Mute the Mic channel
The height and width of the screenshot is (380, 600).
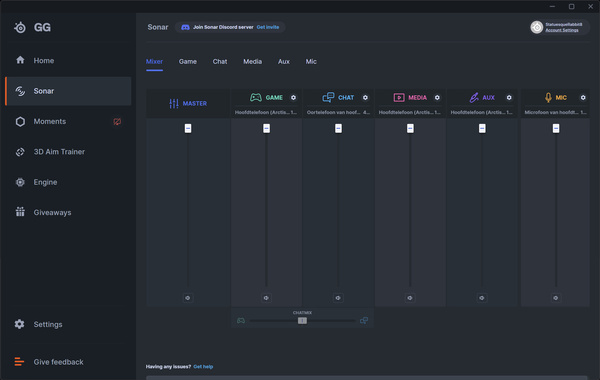tap(556, 298)
